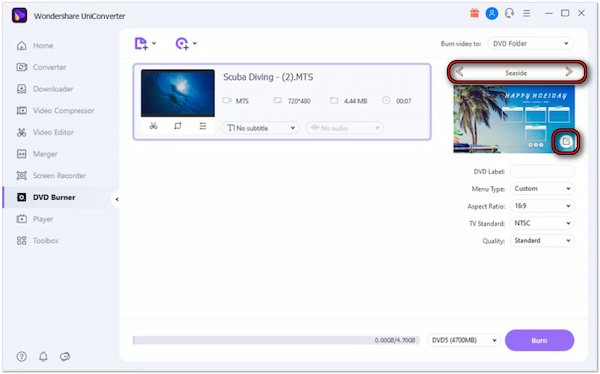Click the 00:07 duration text
Viewport: 600px width, 374px height.
coord(404,101)
